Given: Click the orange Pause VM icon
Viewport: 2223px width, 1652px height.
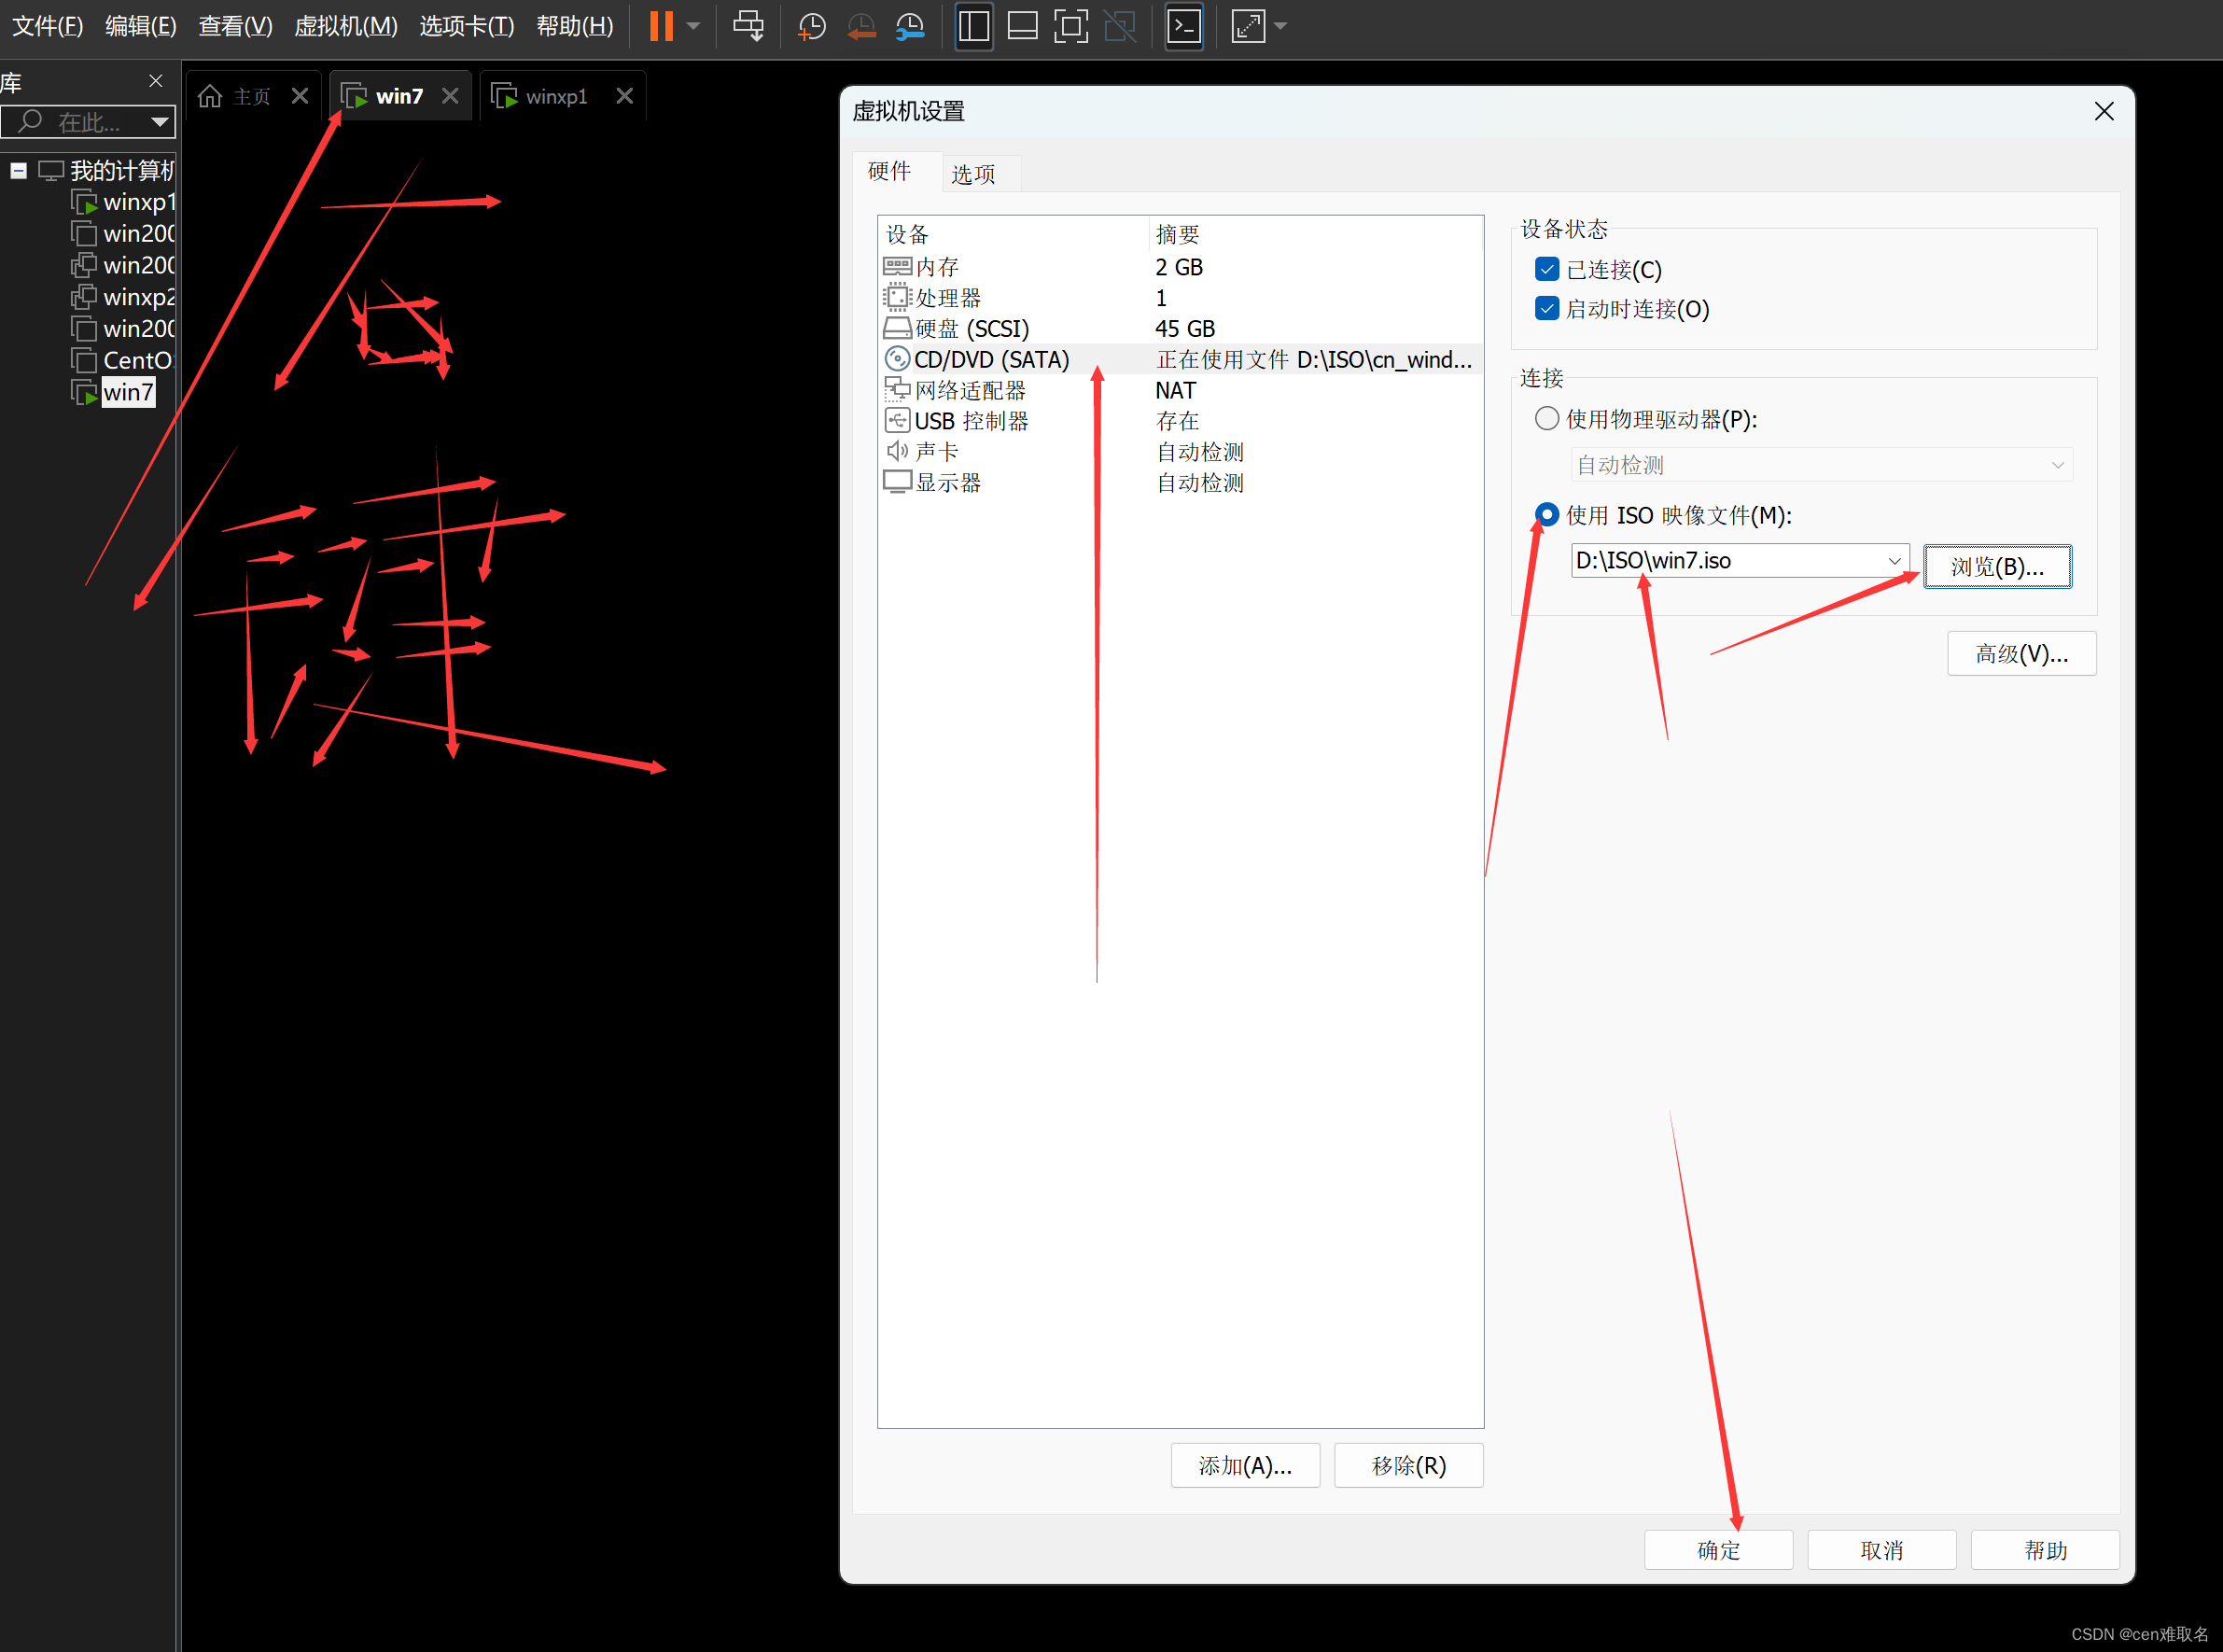Looking at the screenshot, I should coord(661,26).
